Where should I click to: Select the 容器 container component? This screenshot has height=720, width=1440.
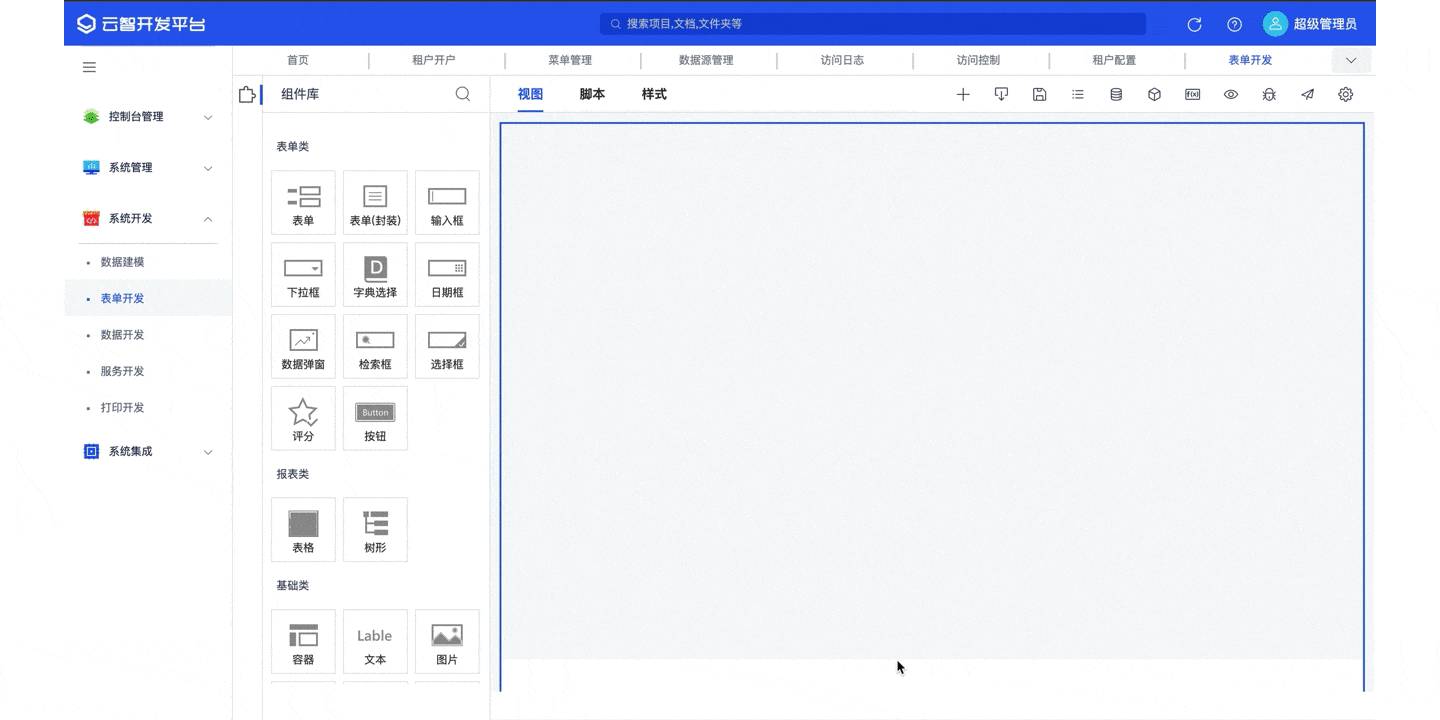[x=303, y=641]
